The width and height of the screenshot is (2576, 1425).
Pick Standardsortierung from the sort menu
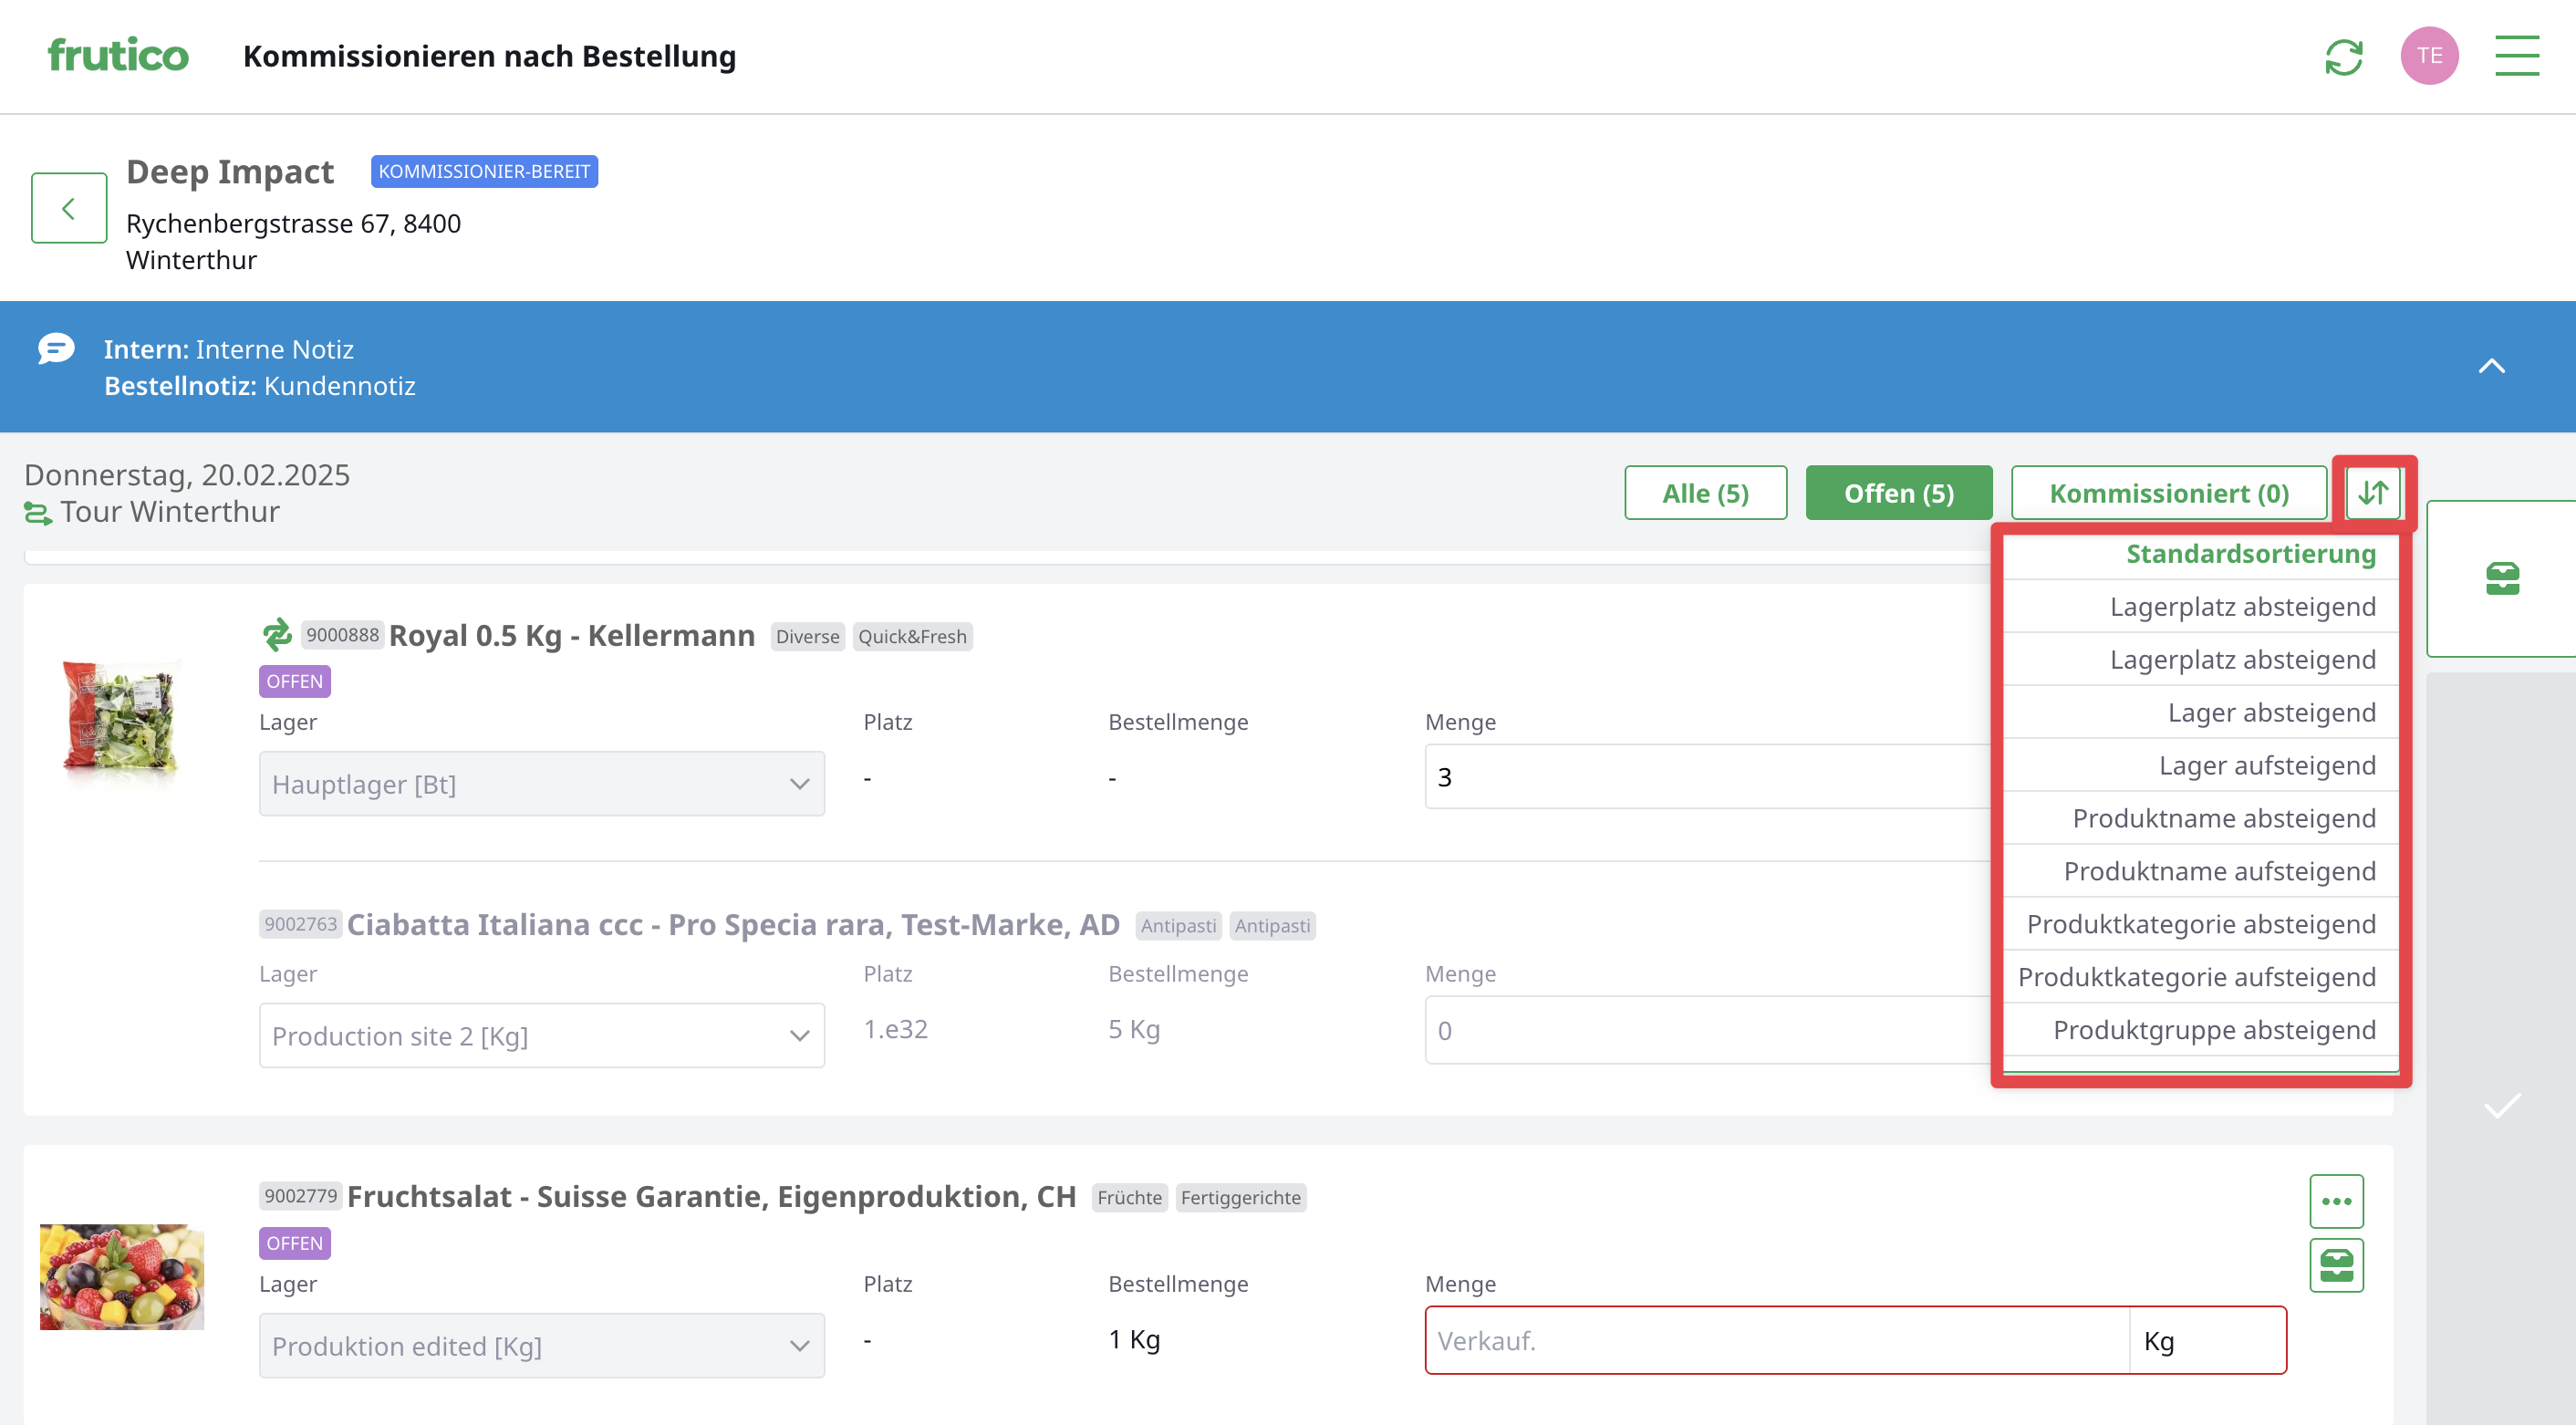(x=2250, y=553)
